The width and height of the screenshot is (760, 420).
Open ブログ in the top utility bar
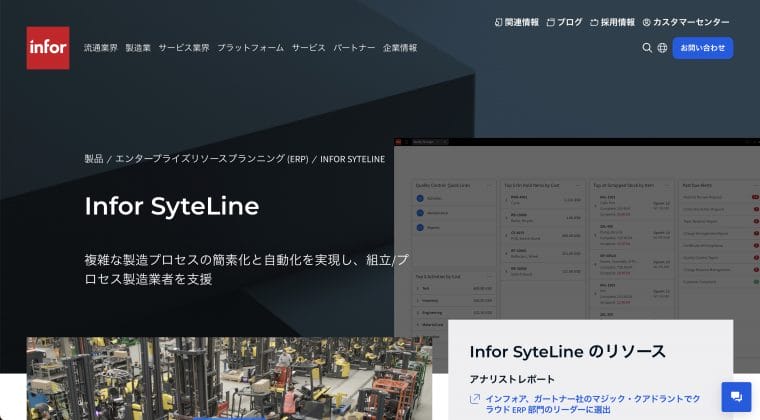point(564,22)
